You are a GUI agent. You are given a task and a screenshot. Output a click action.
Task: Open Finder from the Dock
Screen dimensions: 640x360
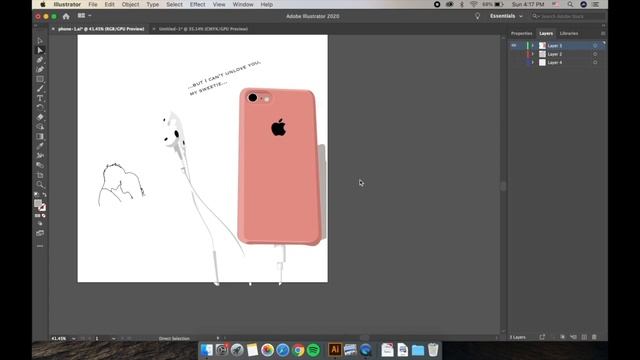207,350
